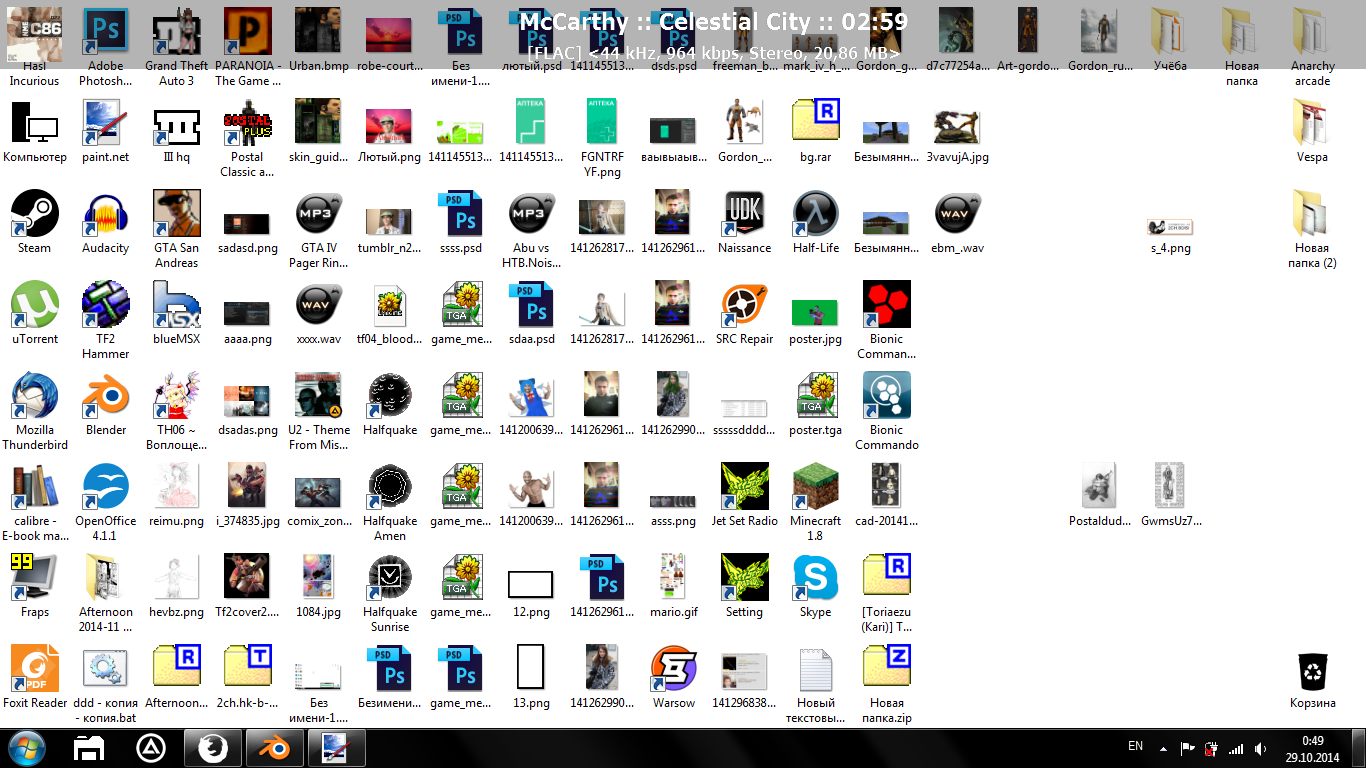This screenshot has height=768, width=1366.
Task: Open File Explorer from the taskbar
Action: pos(91,748)
